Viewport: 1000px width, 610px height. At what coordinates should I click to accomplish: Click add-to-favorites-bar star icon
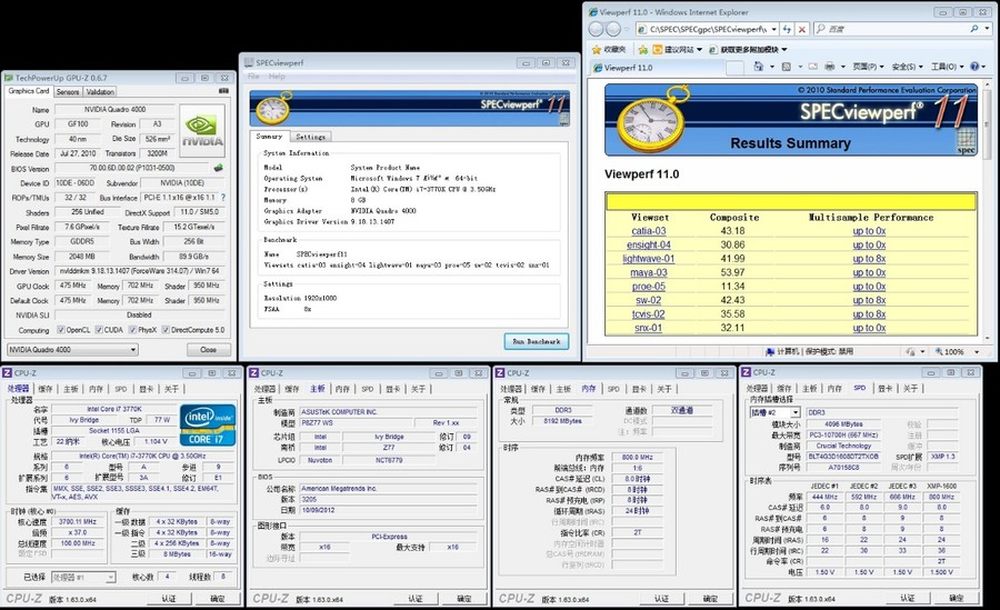point(643,49)
